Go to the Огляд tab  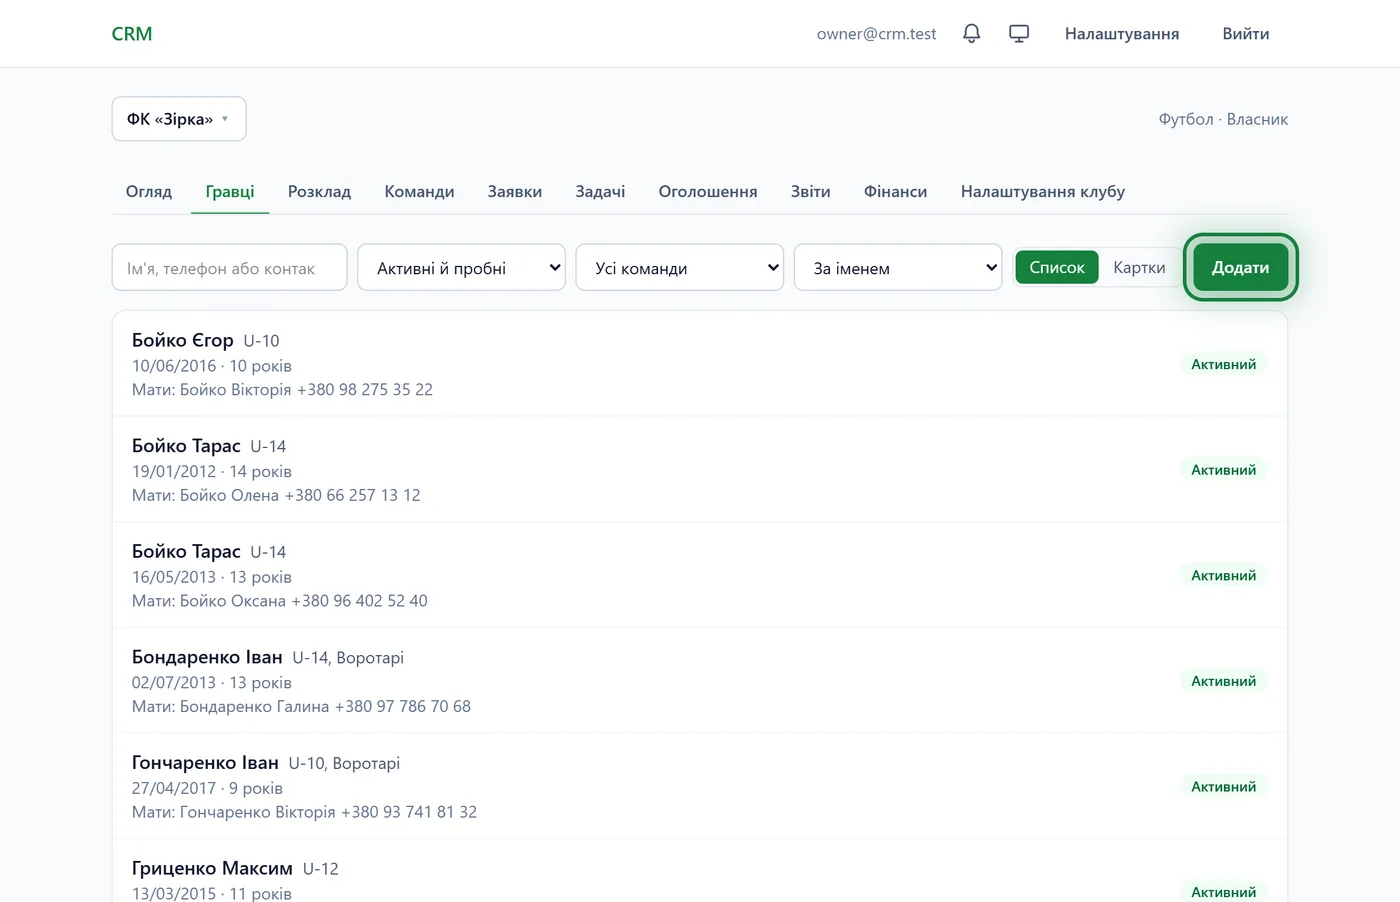(149, 191)
